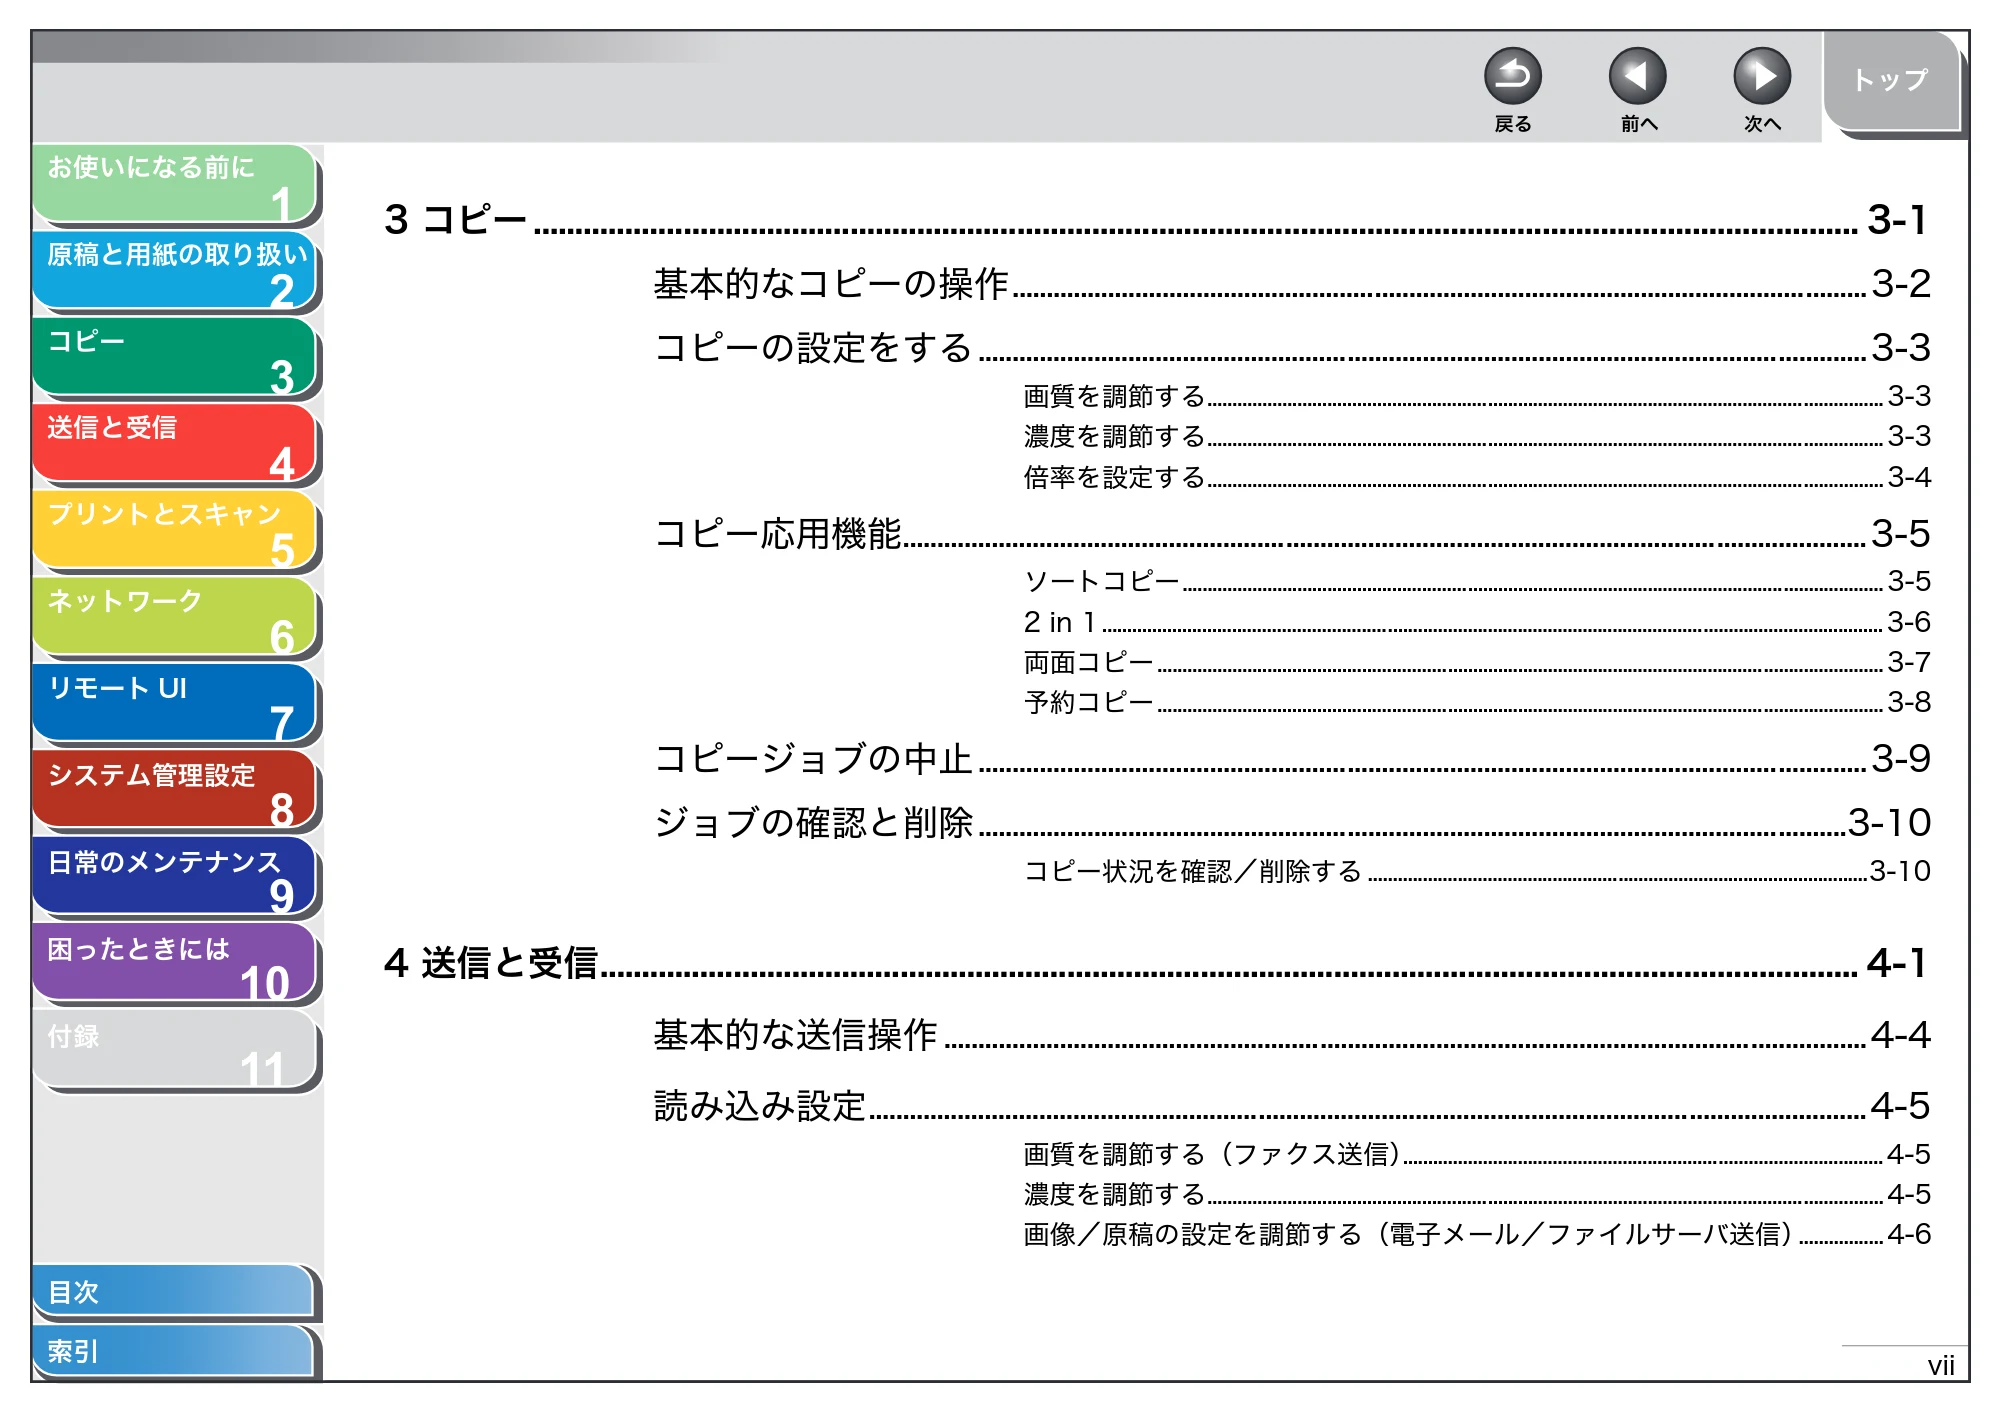Switch to chapter 3 コピー sidebar tab
This screenshot has width=2000, height=1414.
click(175, 358)
